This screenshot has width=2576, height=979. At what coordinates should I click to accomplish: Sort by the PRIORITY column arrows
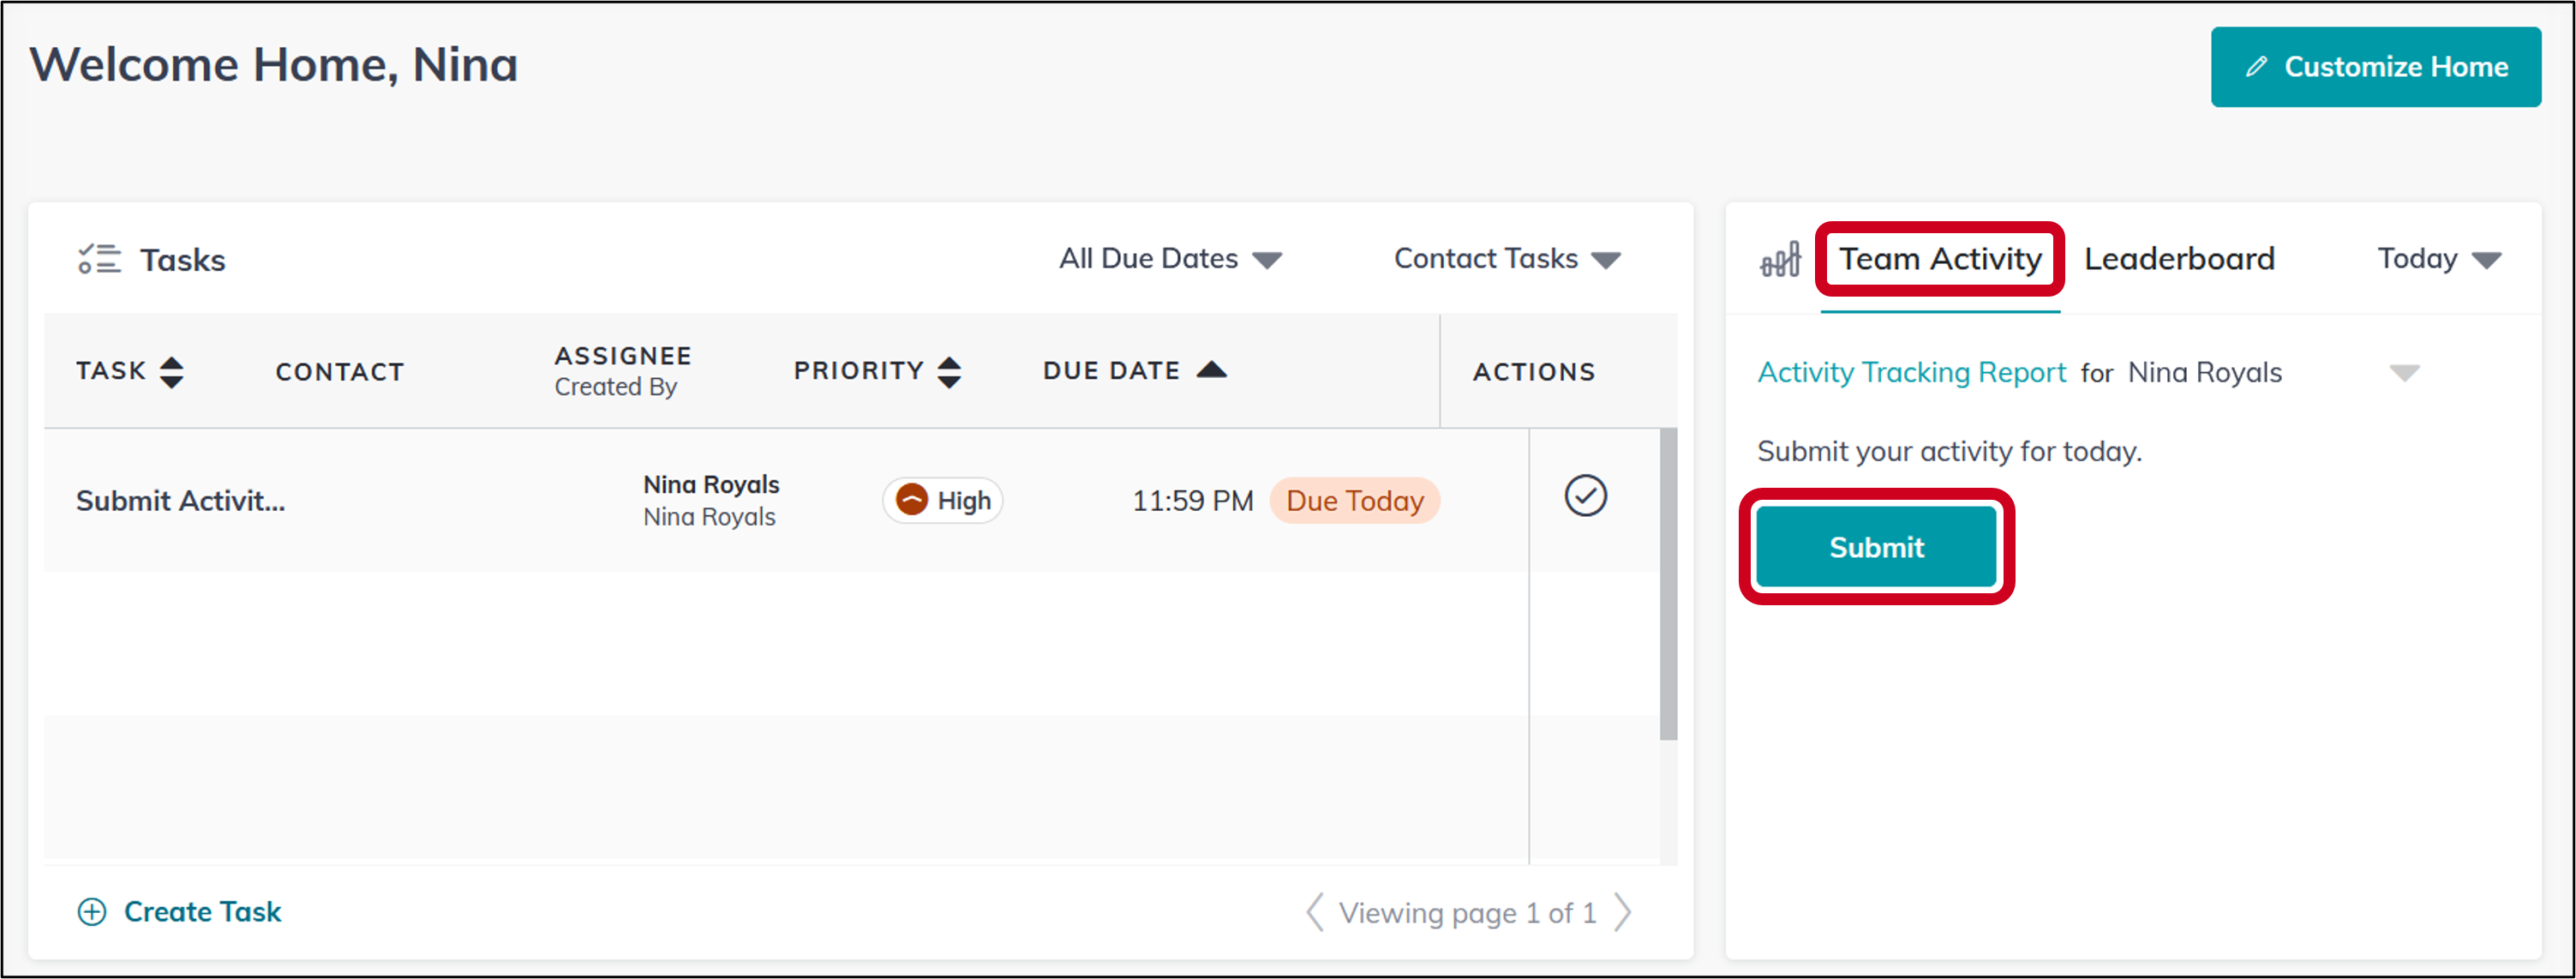coord(949,372)
